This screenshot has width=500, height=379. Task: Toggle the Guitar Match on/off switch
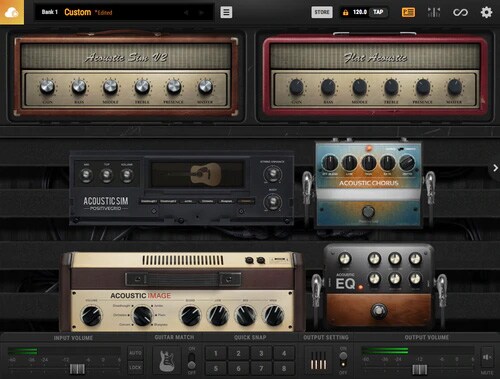tap(192, 360)
